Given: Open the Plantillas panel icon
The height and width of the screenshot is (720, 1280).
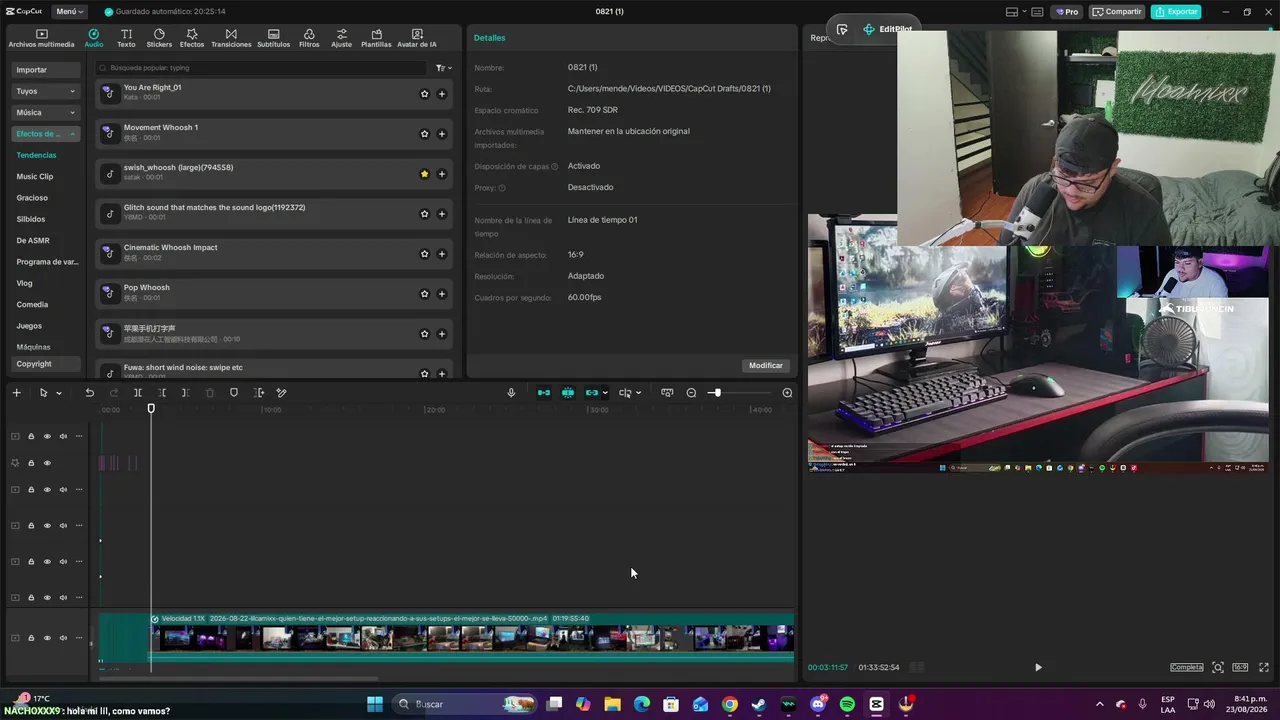Looking at the screenshot, I should pyautogui.click(x=376, y=38).
